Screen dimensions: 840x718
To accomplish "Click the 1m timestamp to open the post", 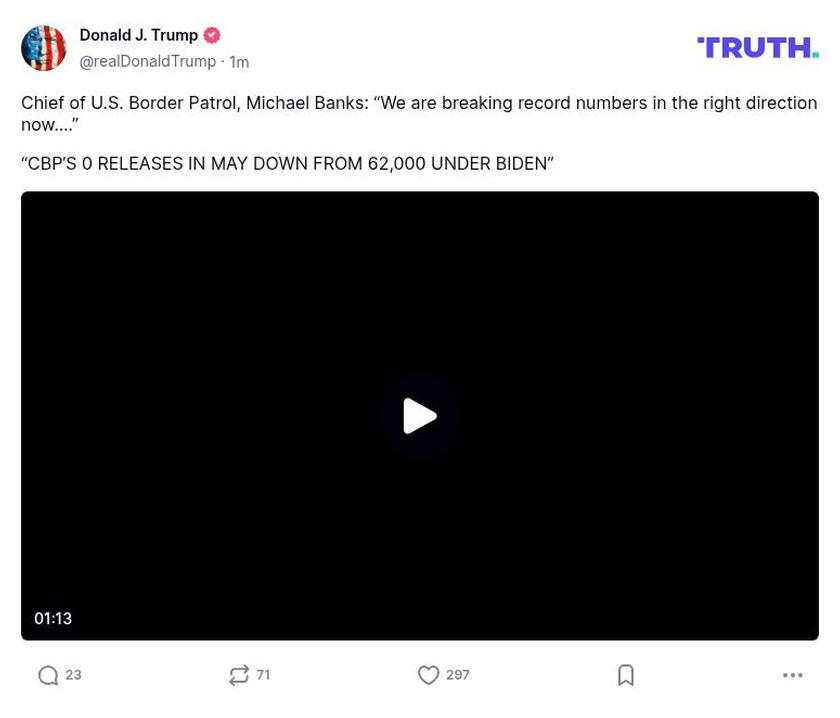I will (x=238, y=60).
